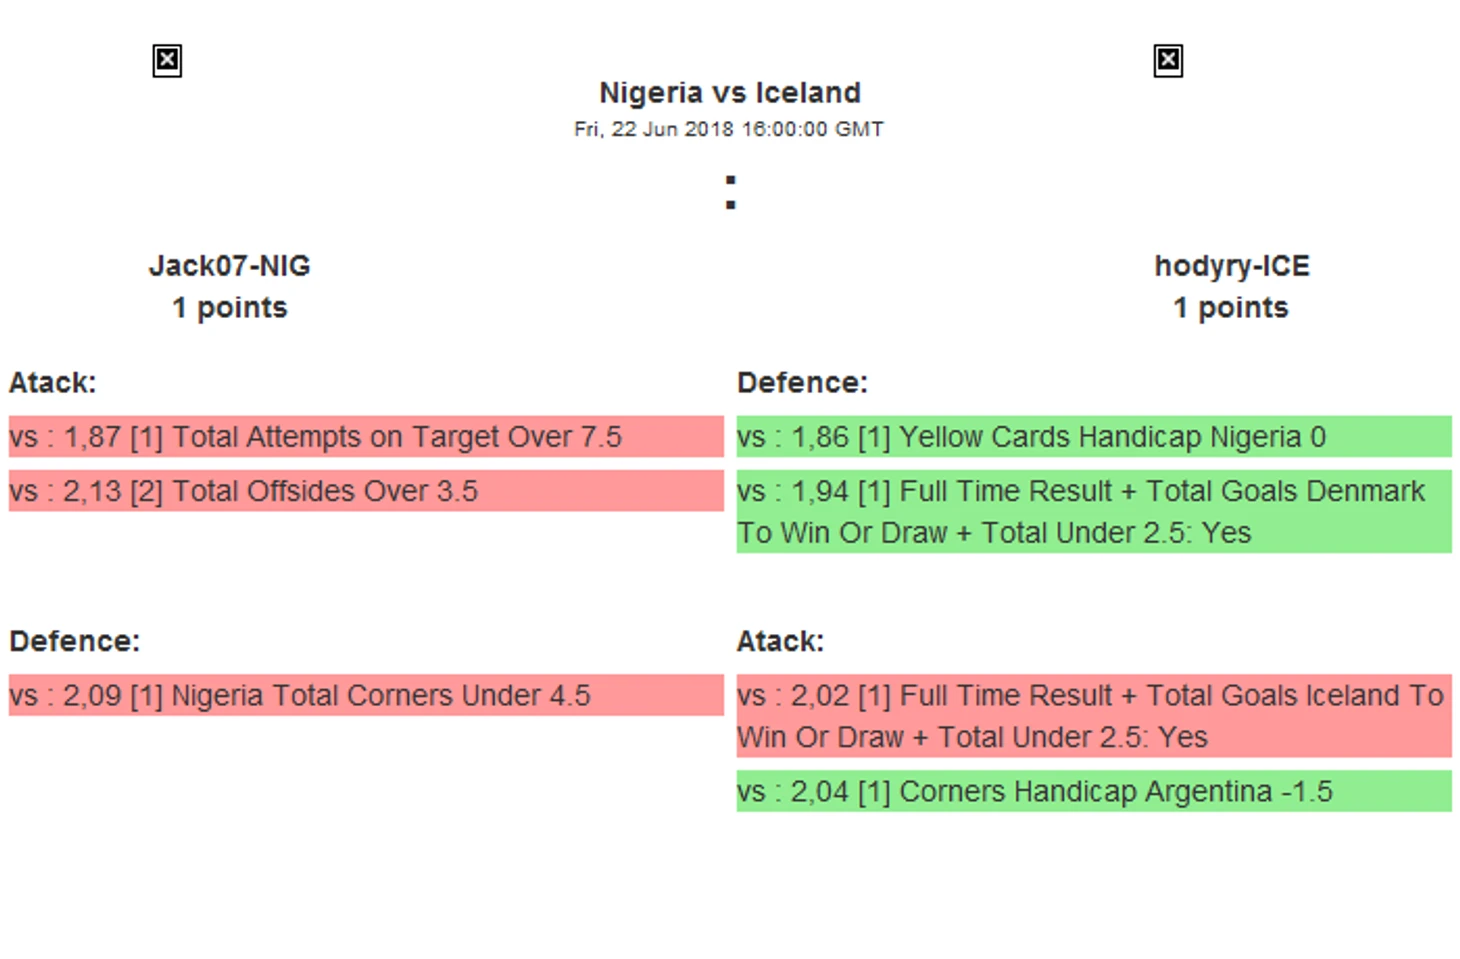This screenshot has height=959, width=1460.
Task: Select the Iceland To Win Or Draw bet
Action: pos(1094,716)
